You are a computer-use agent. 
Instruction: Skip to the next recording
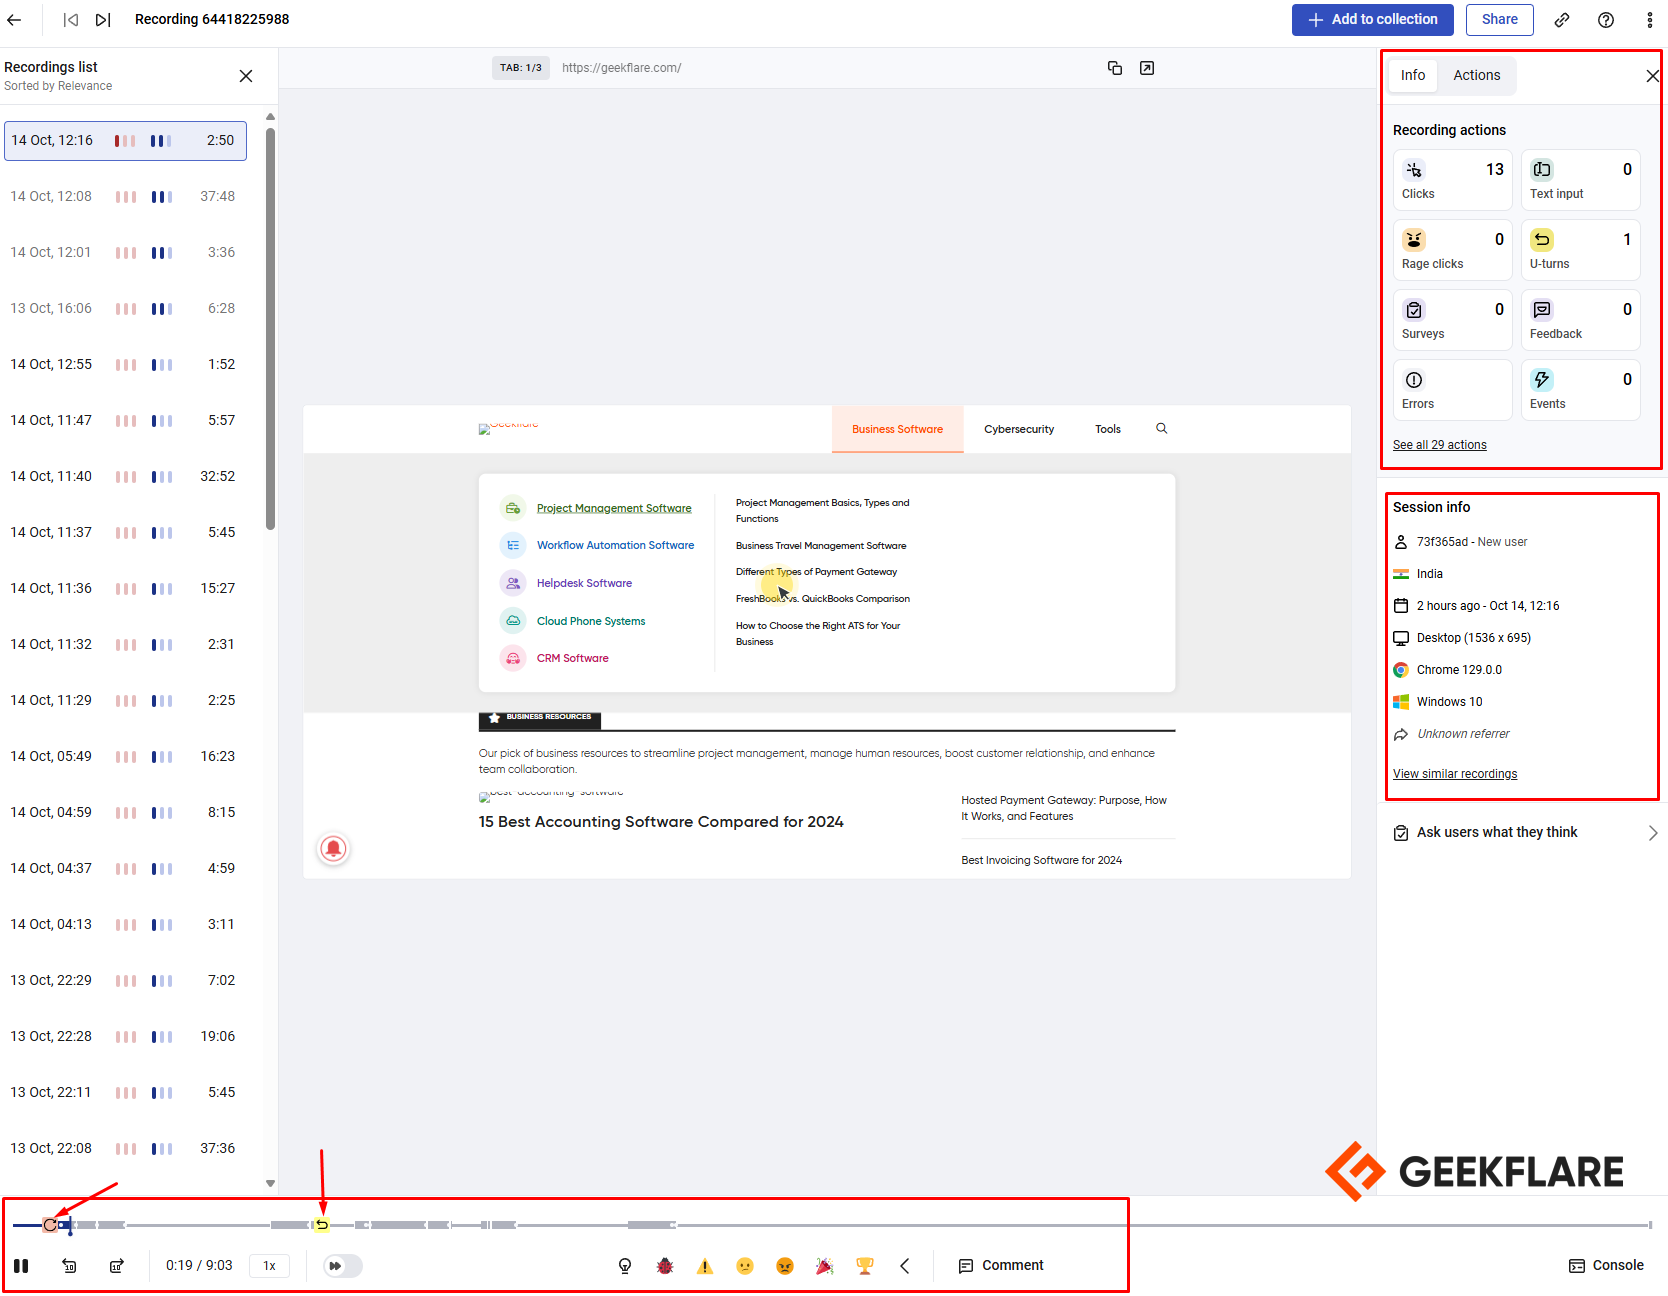click(x=103, y=20)
